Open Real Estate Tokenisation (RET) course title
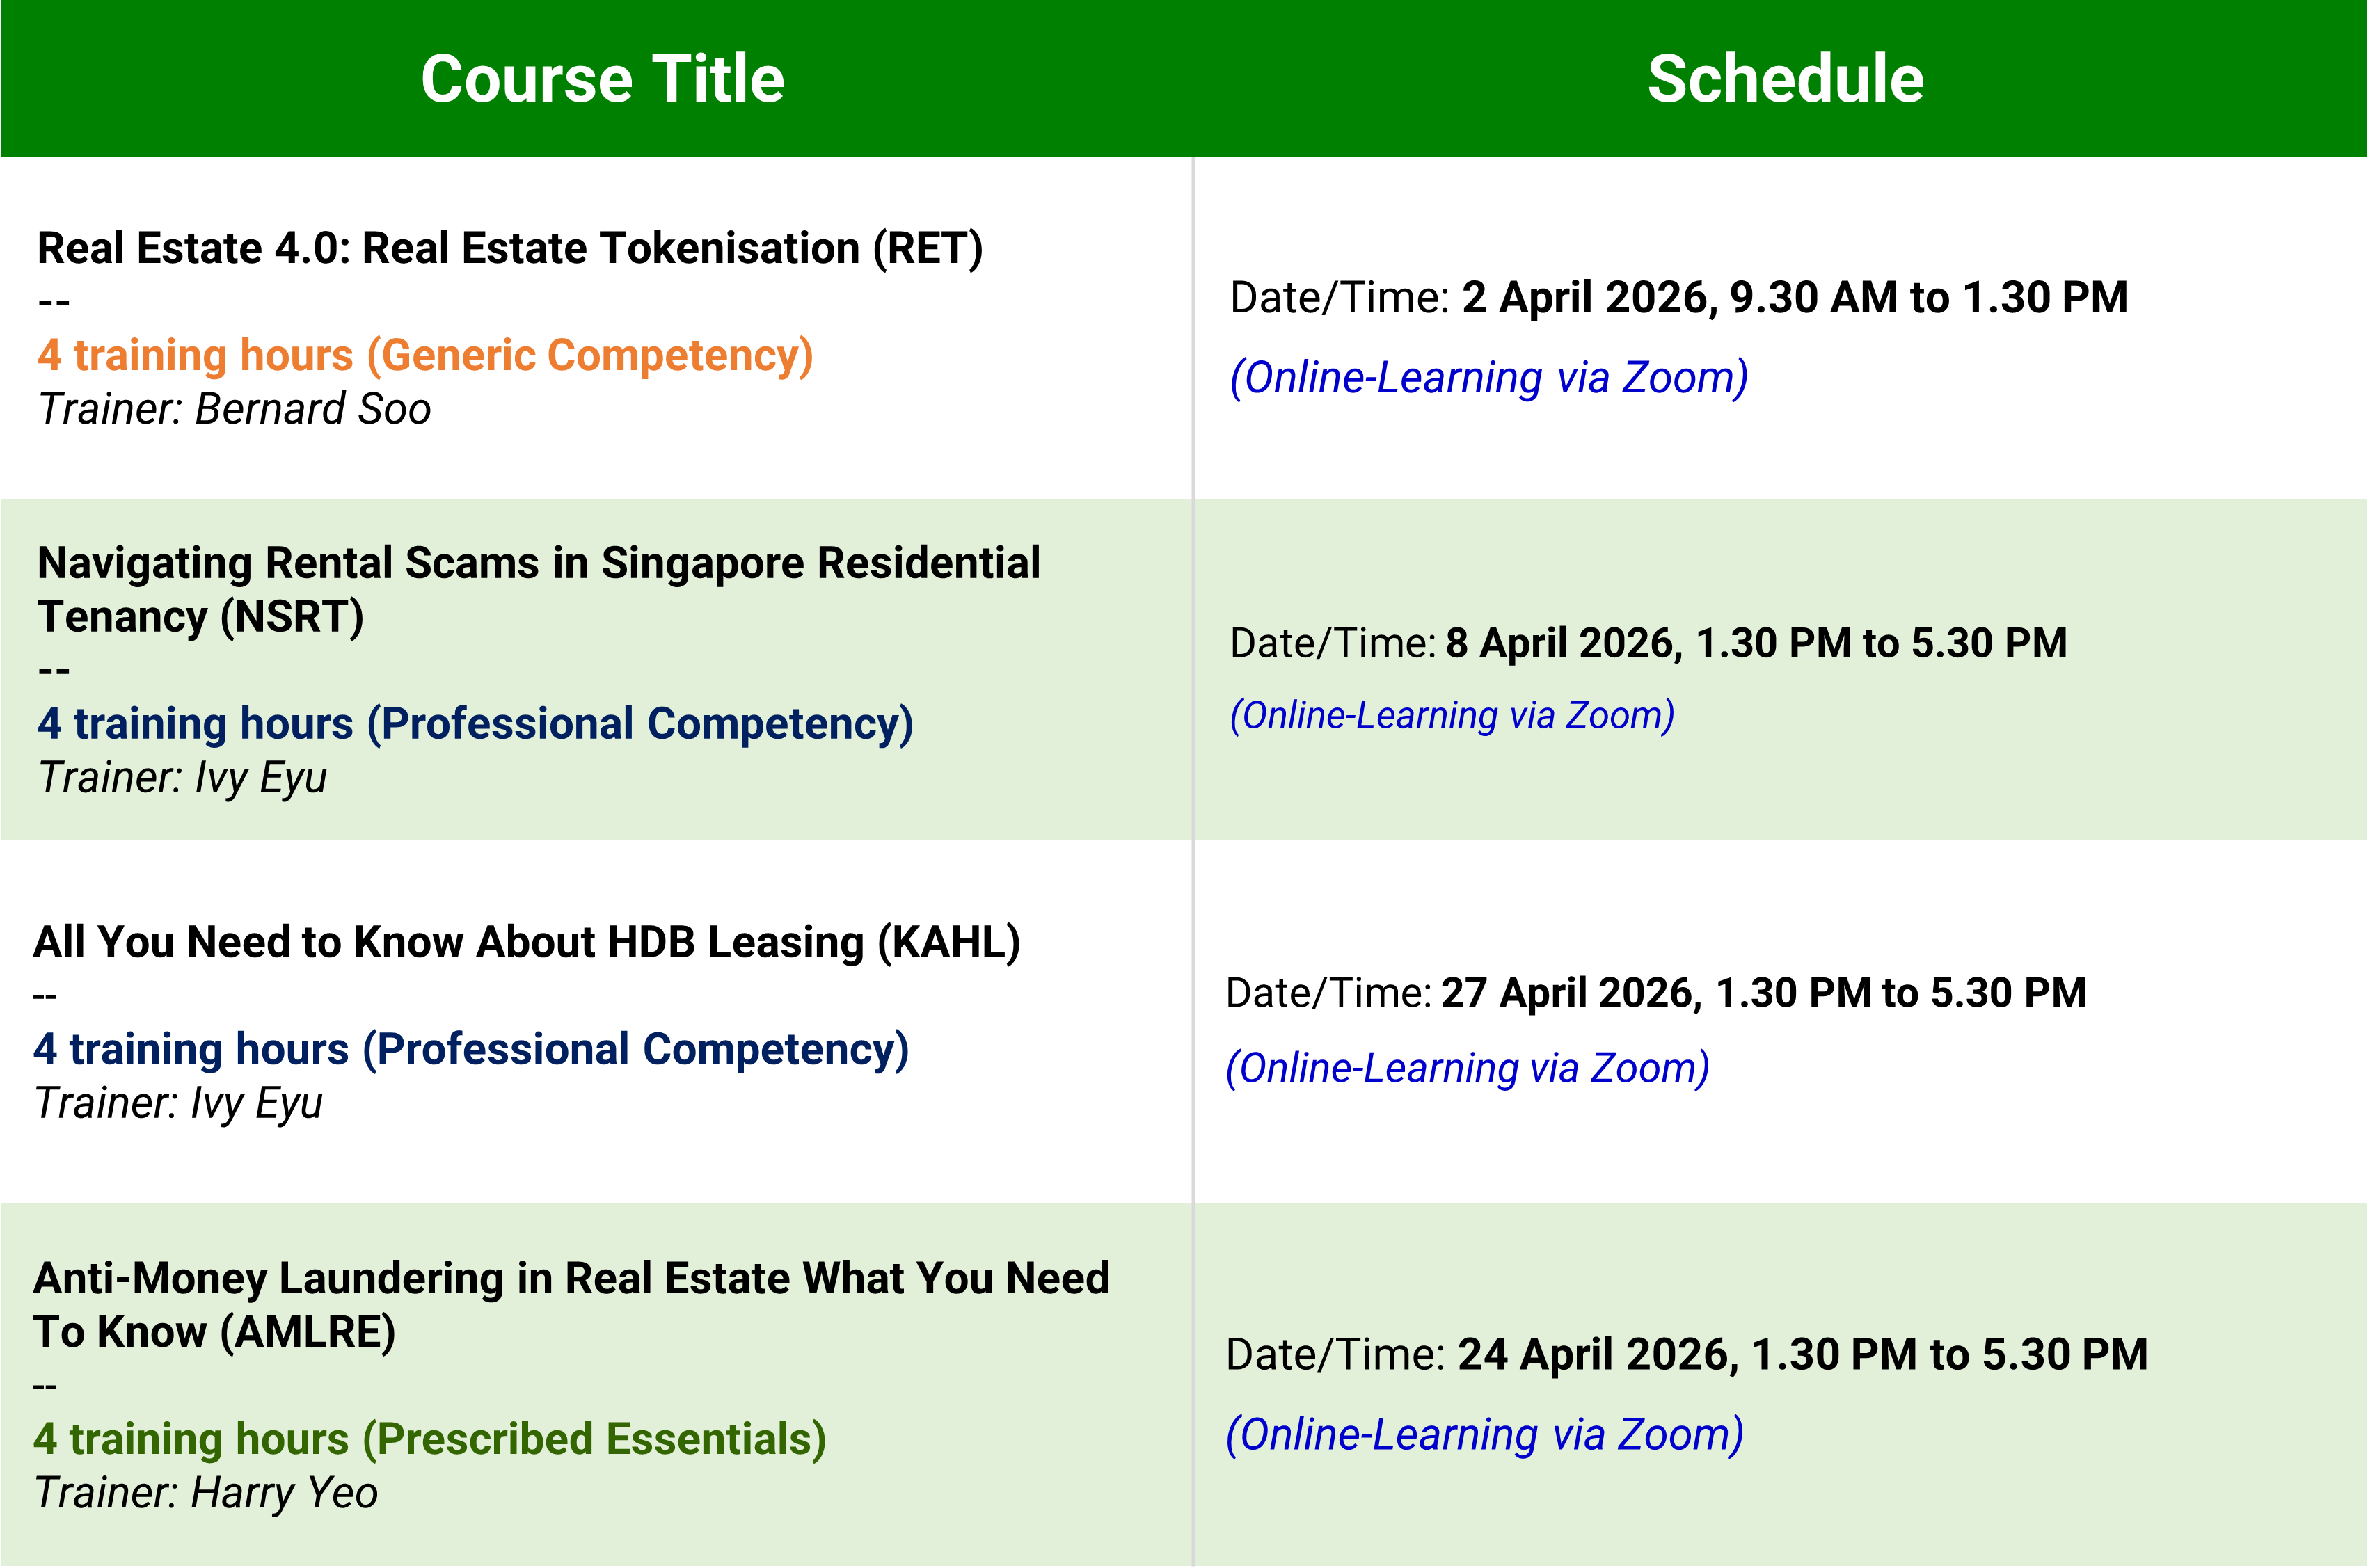Viewport: 2368px width, 1568px height. (x=510, y=248)
